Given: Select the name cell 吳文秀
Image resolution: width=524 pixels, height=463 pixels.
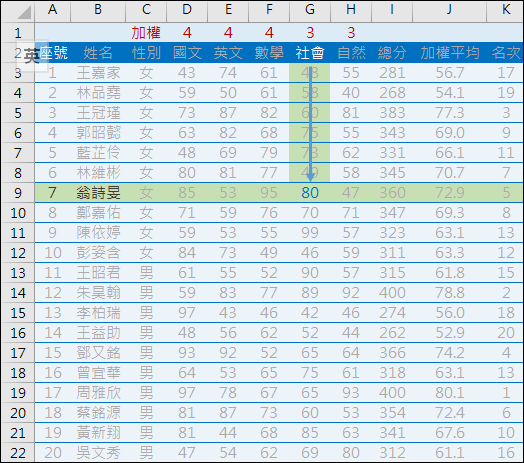Looking at the screenshot, I should point(98,453).
